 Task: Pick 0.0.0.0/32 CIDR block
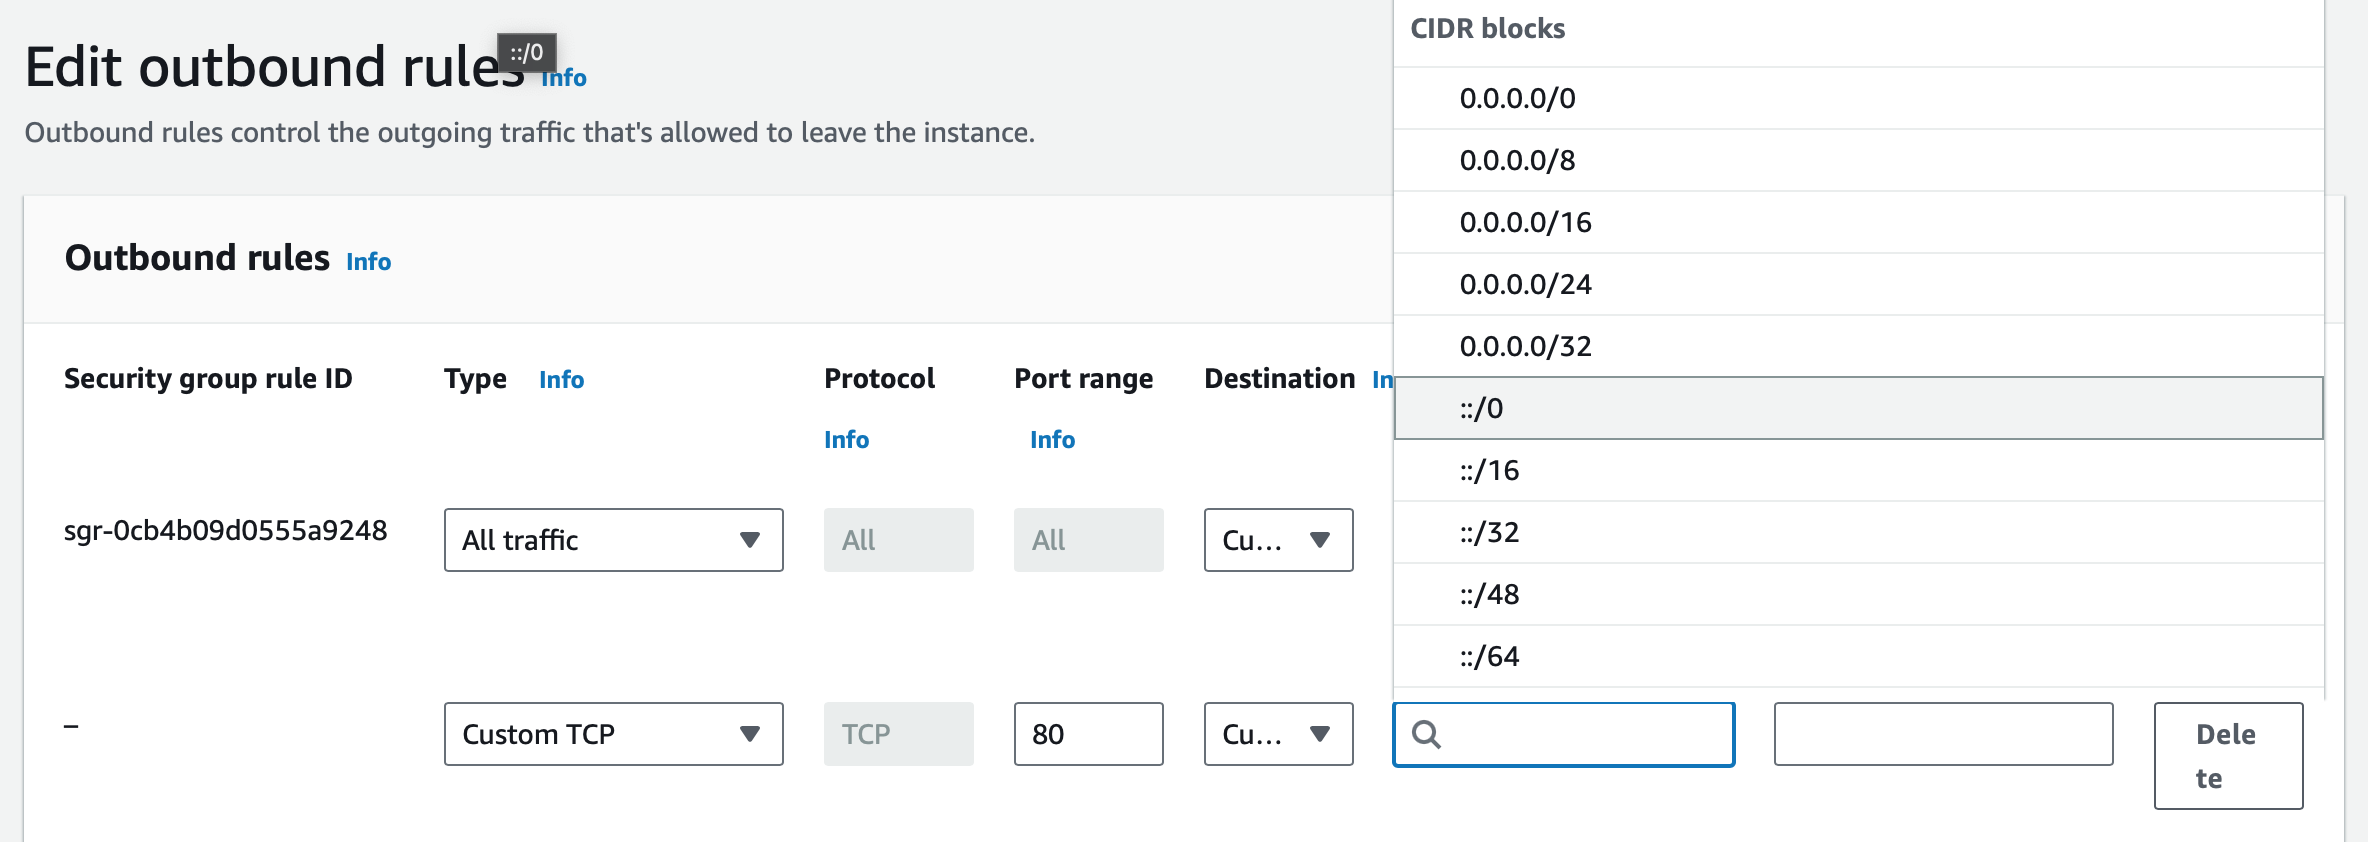tap(1525, 346)
